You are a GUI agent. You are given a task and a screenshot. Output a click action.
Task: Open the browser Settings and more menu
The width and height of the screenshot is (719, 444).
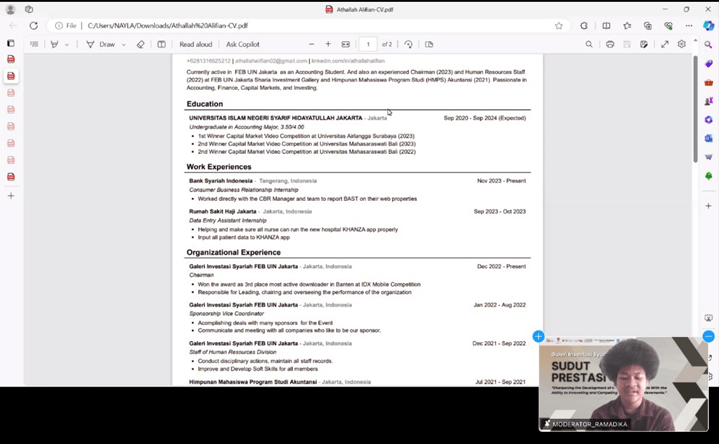690,25
